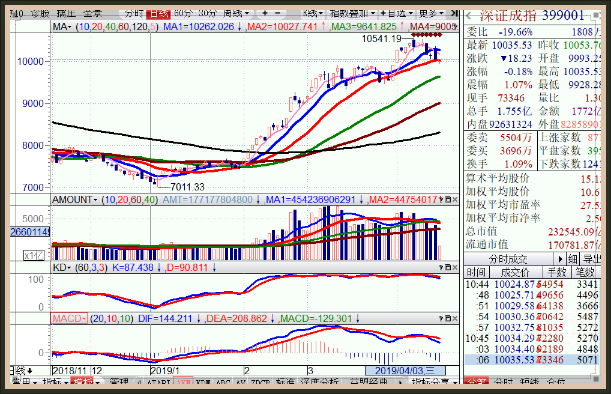Maximize the AMOUNT indicator panel
The height and width of the screenshot is (394, 611).
point(448,200)
